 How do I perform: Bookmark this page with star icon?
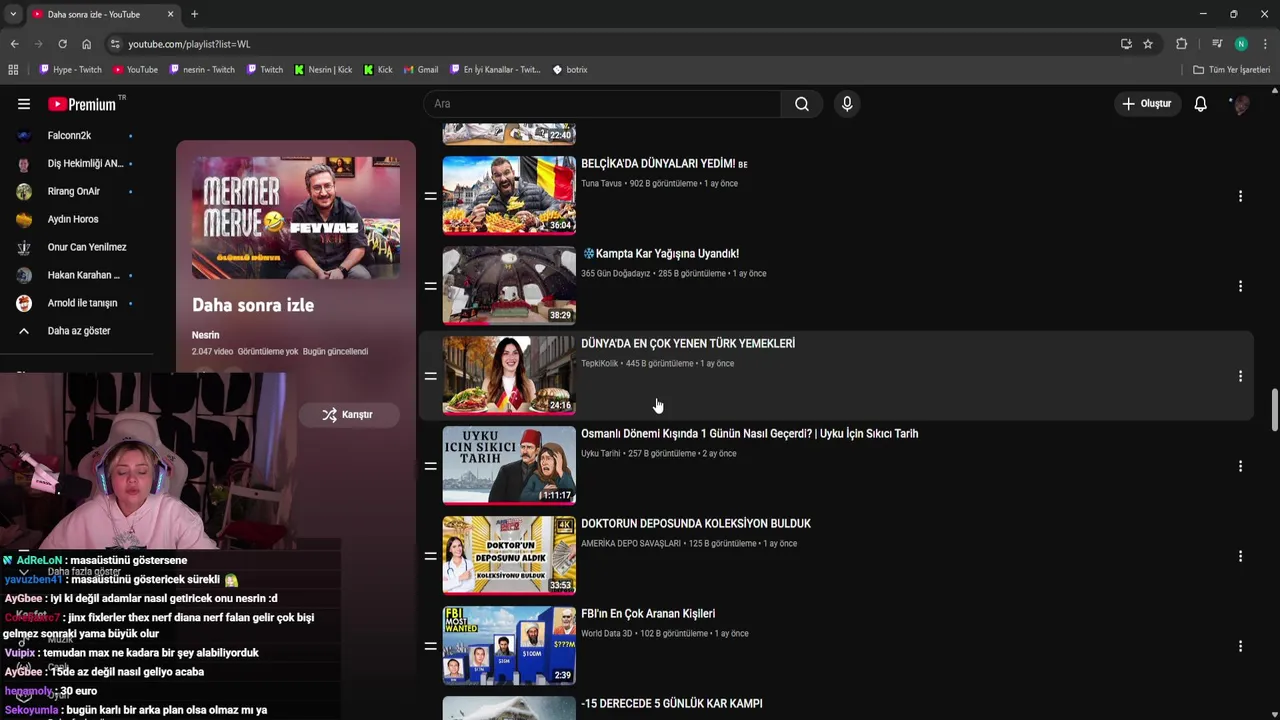(1148, 44)
